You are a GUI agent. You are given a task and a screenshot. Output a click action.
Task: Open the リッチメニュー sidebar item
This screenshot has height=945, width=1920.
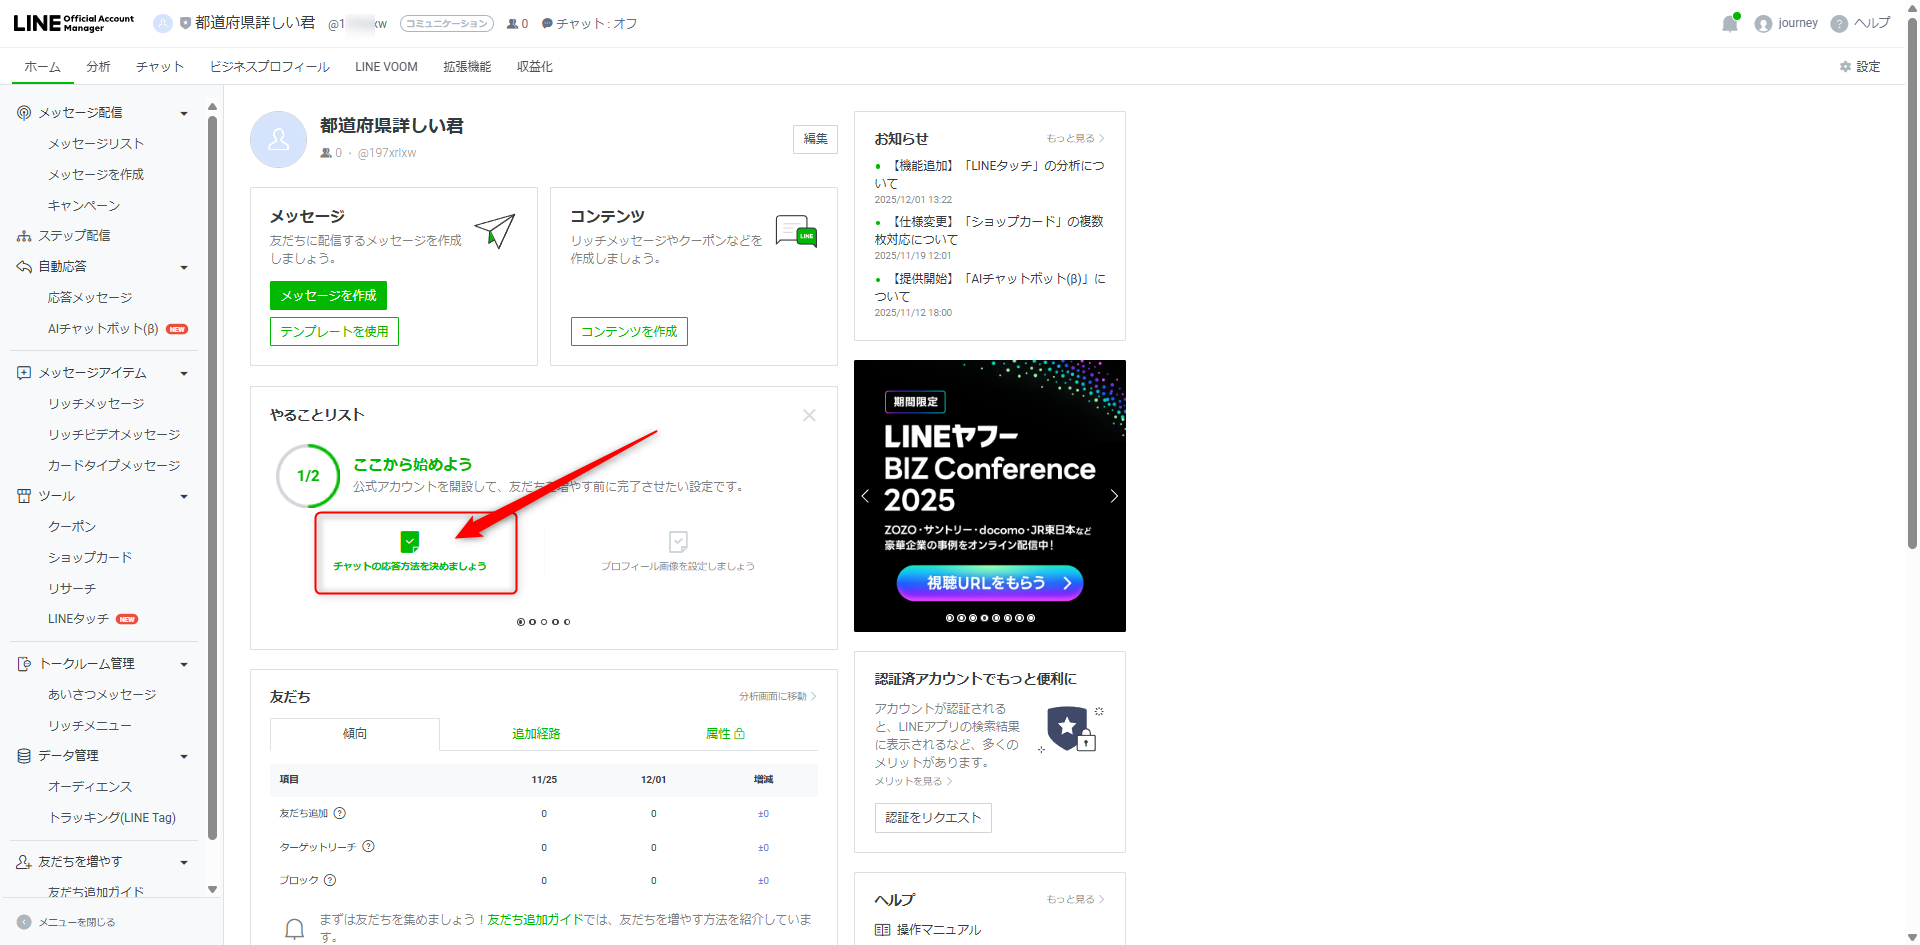pyautogui.click(x=90, y=726)
